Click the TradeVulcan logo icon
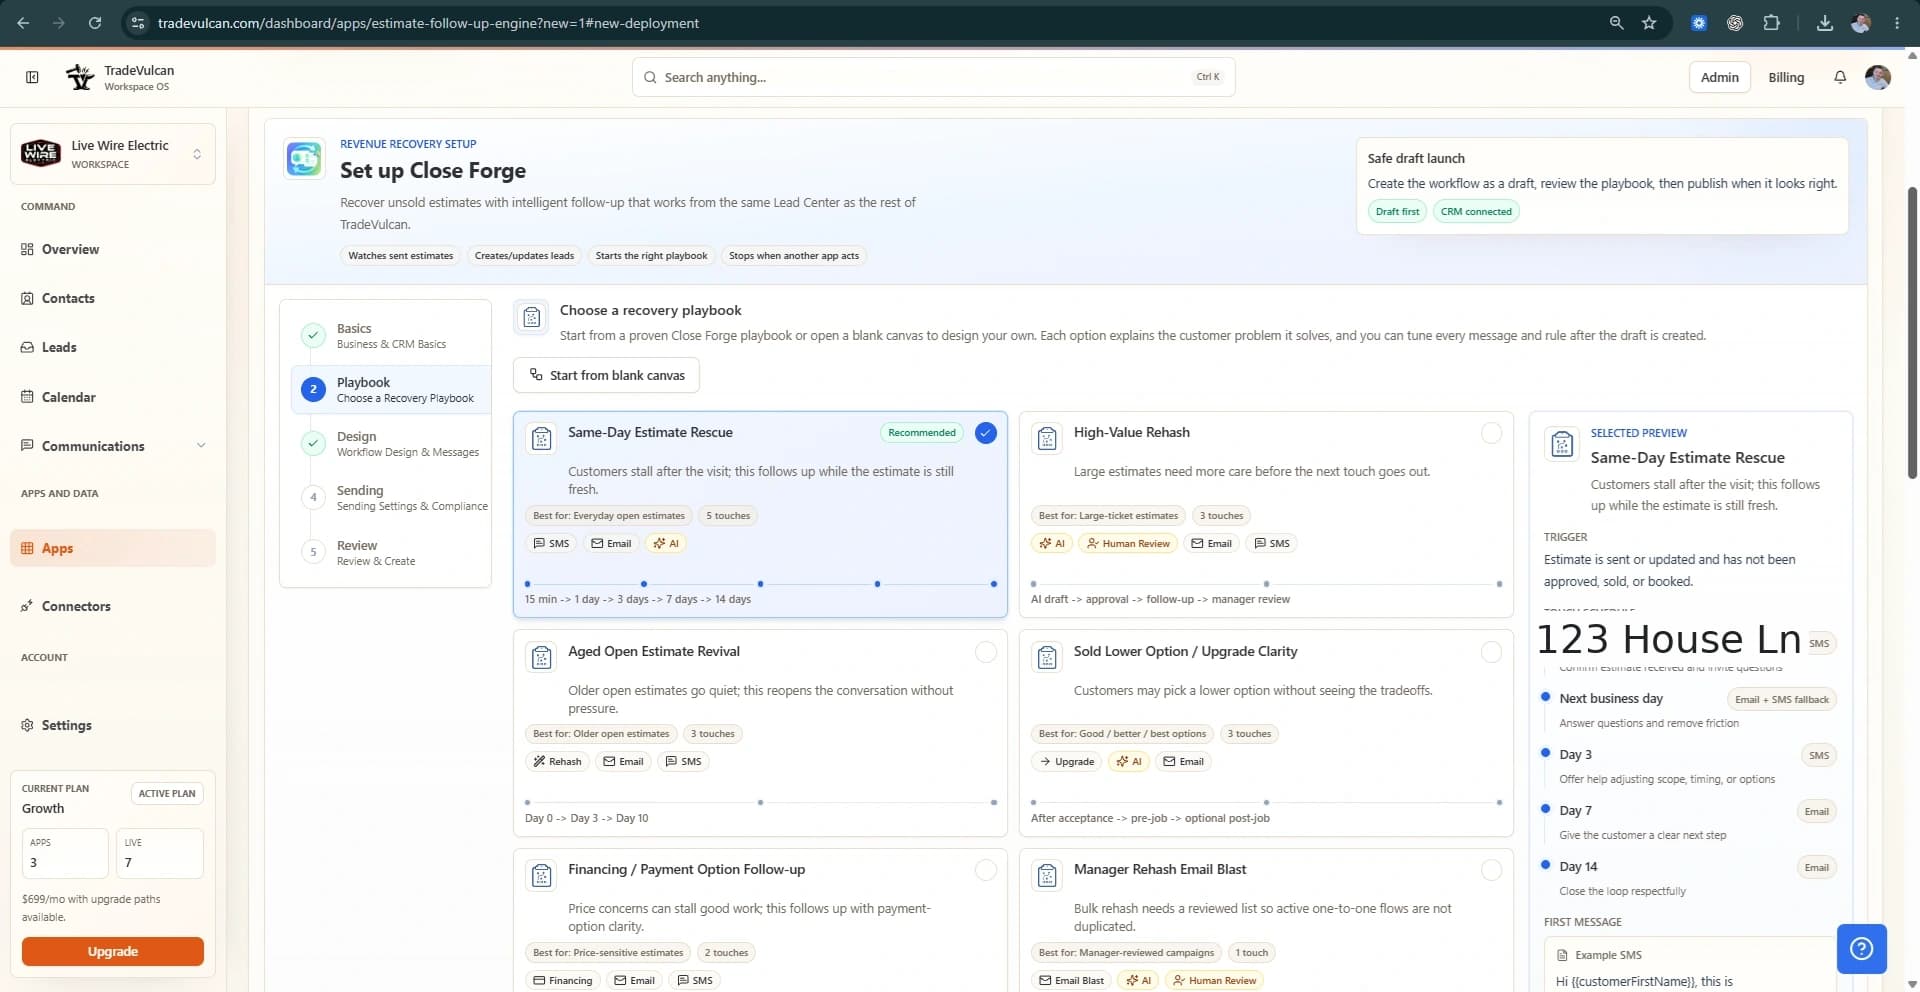Image resolution: width=1920 pixels, height=992 pixels. [x=80, y=77]
